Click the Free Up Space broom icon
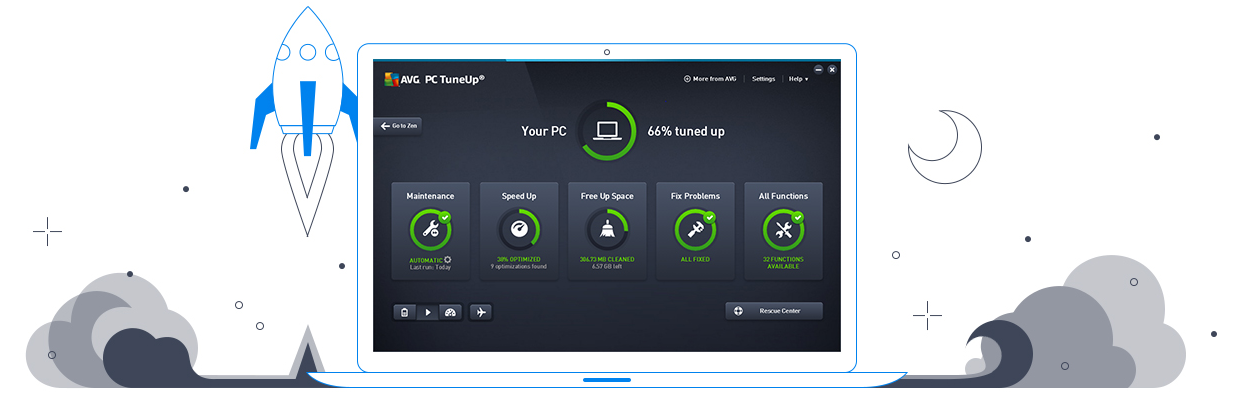Screen dimensions: 1237x405 coord(607,230)
